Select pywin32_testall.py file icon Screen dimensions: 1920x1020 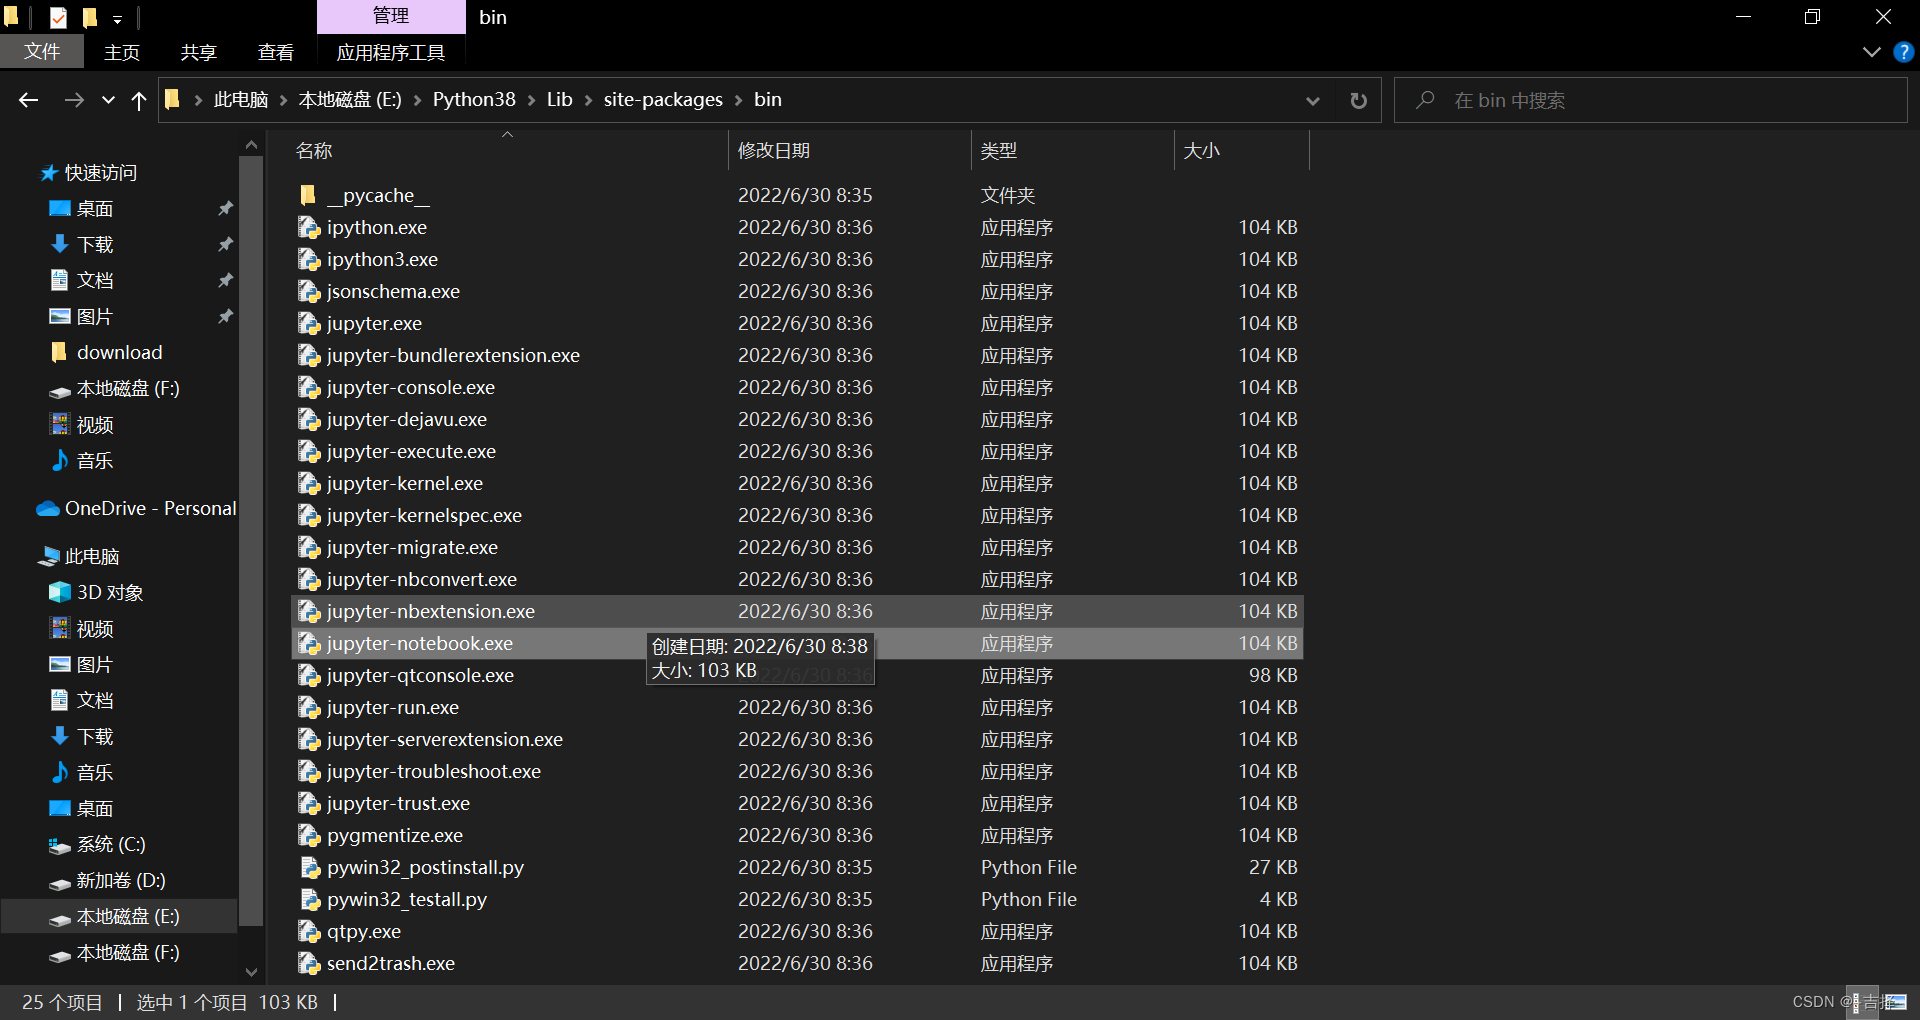coord(310,899)
